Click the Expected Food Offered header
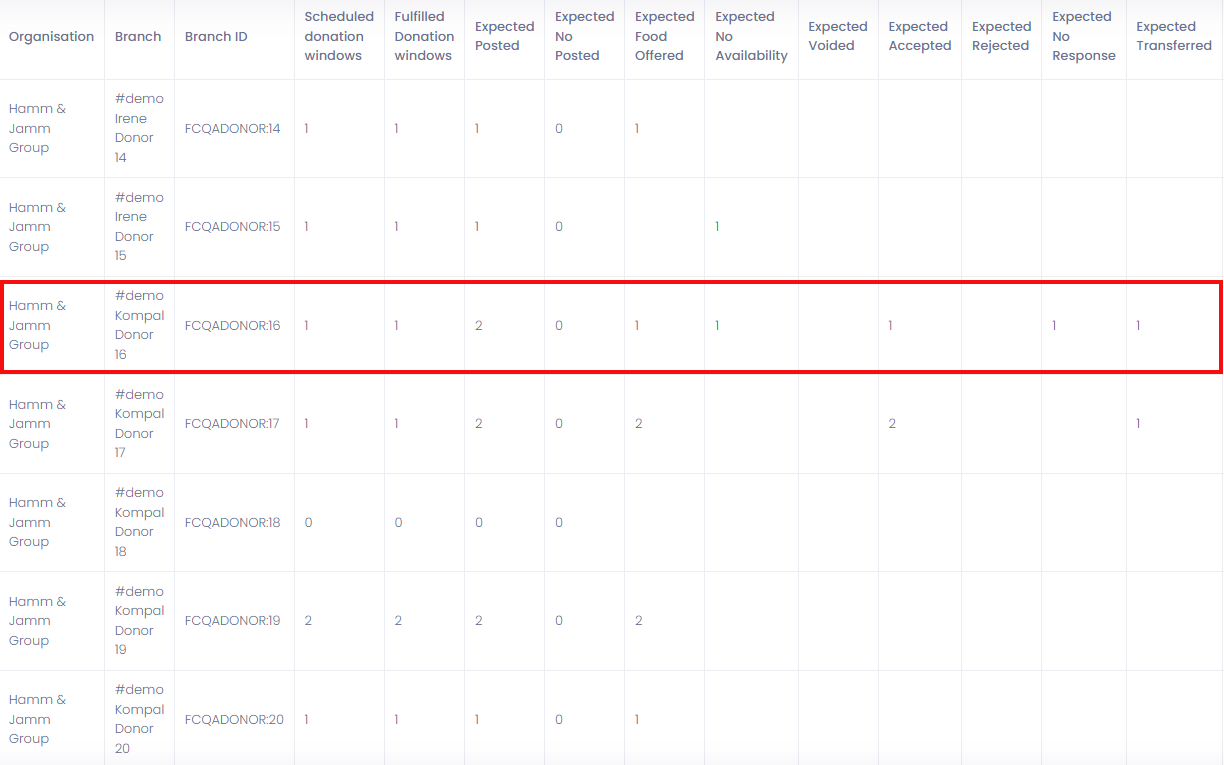1224x765 pixels. 664,37
